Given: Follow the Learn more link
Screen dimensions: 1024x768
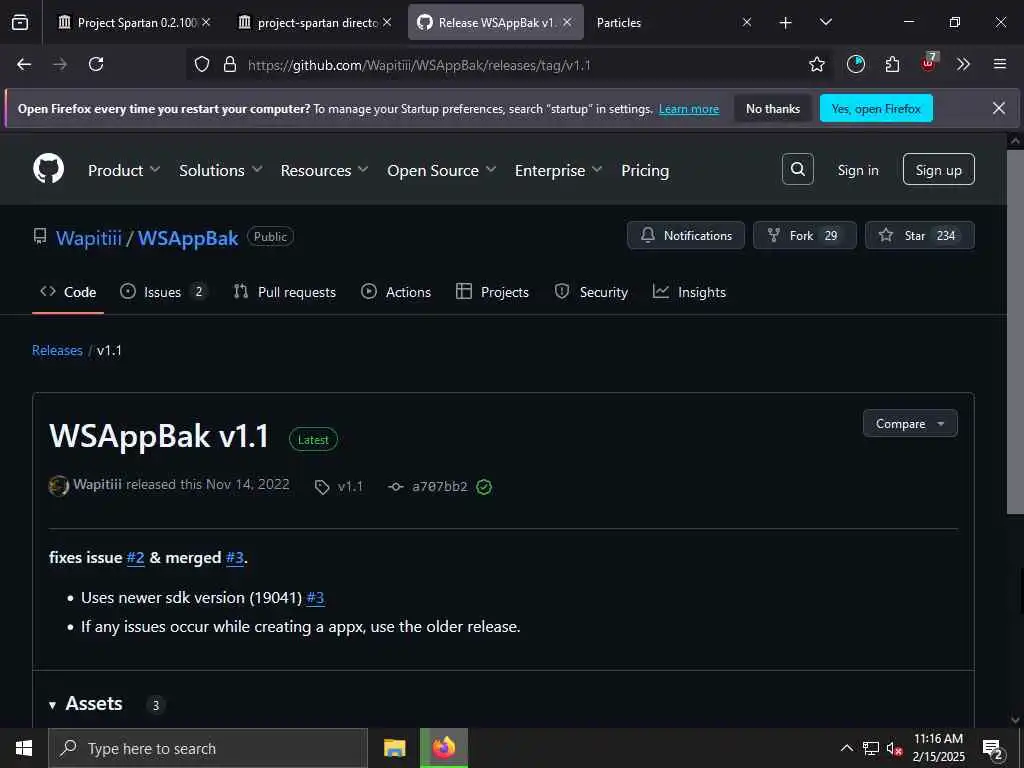Looking at the screenshot, I should 688,109.
